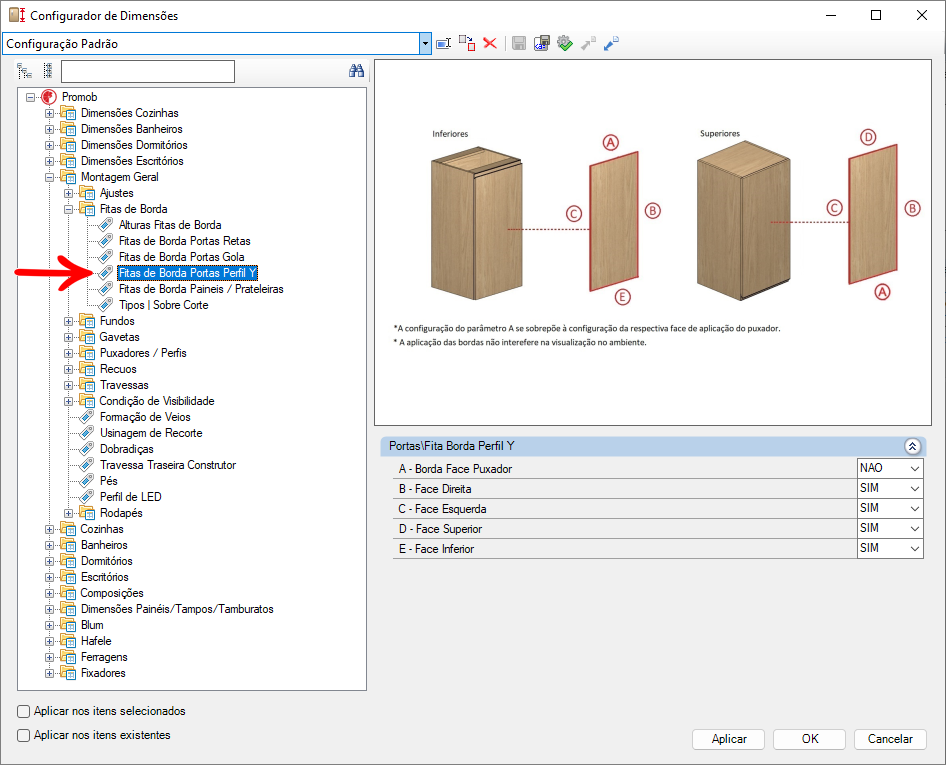Click the Gavetas folder icon

(x=87, y=337)
